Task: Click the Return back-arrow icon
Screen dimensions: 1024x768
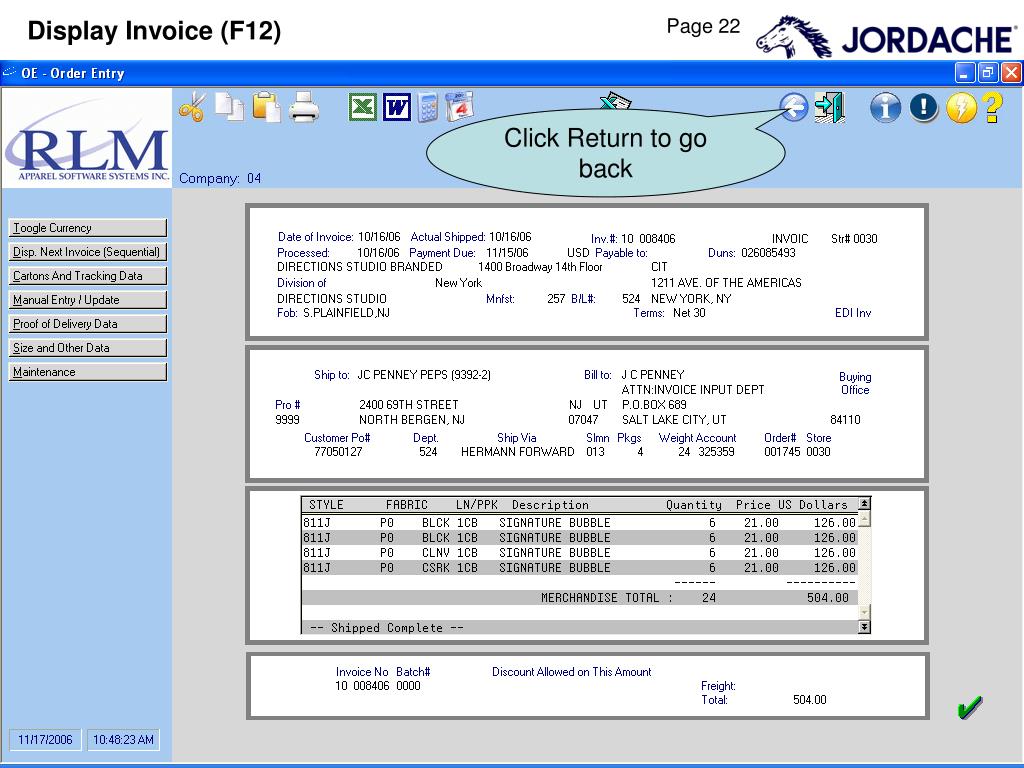Action: click(x=793, y=107)
